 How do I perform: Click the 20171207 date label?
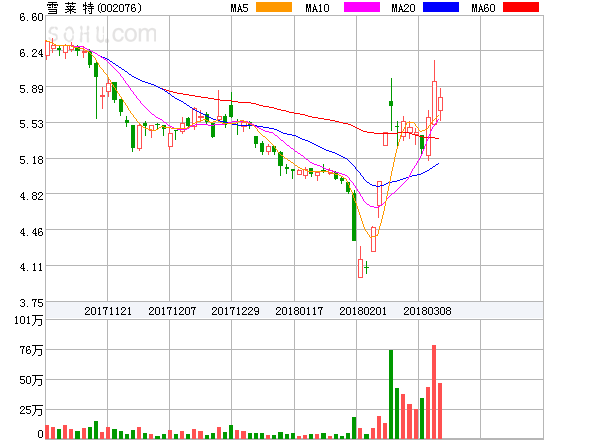coord(172,311)
